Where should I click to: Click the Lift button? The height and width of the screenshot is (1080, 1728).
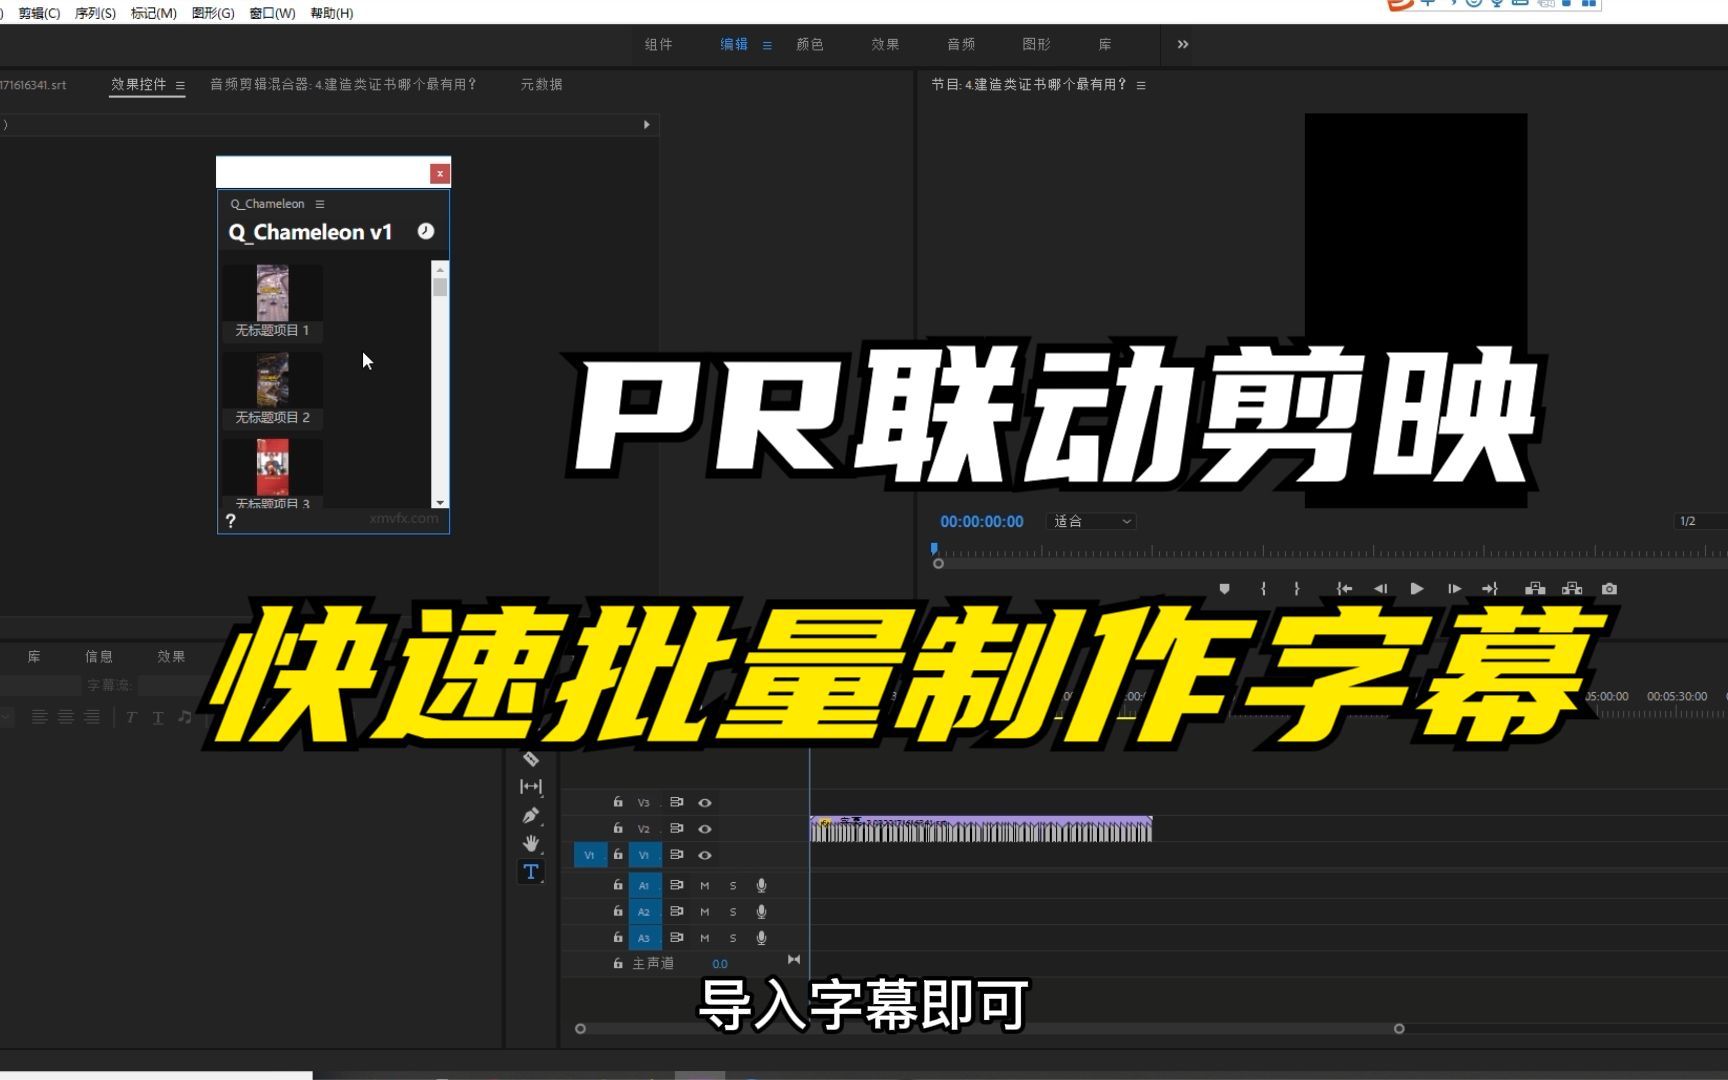coord(1535,589)
